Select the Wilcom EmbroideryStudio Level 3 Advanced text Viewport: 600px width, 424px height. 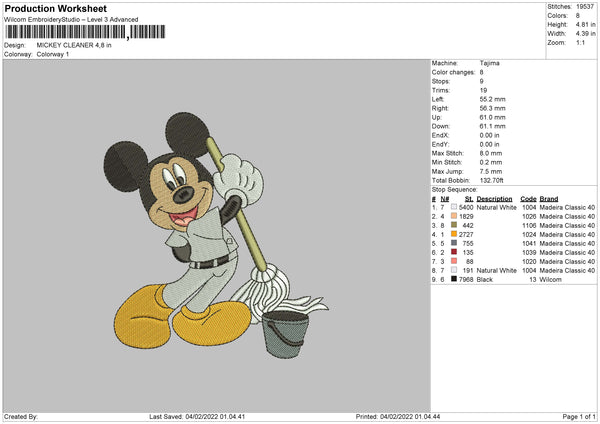[71, 20]
